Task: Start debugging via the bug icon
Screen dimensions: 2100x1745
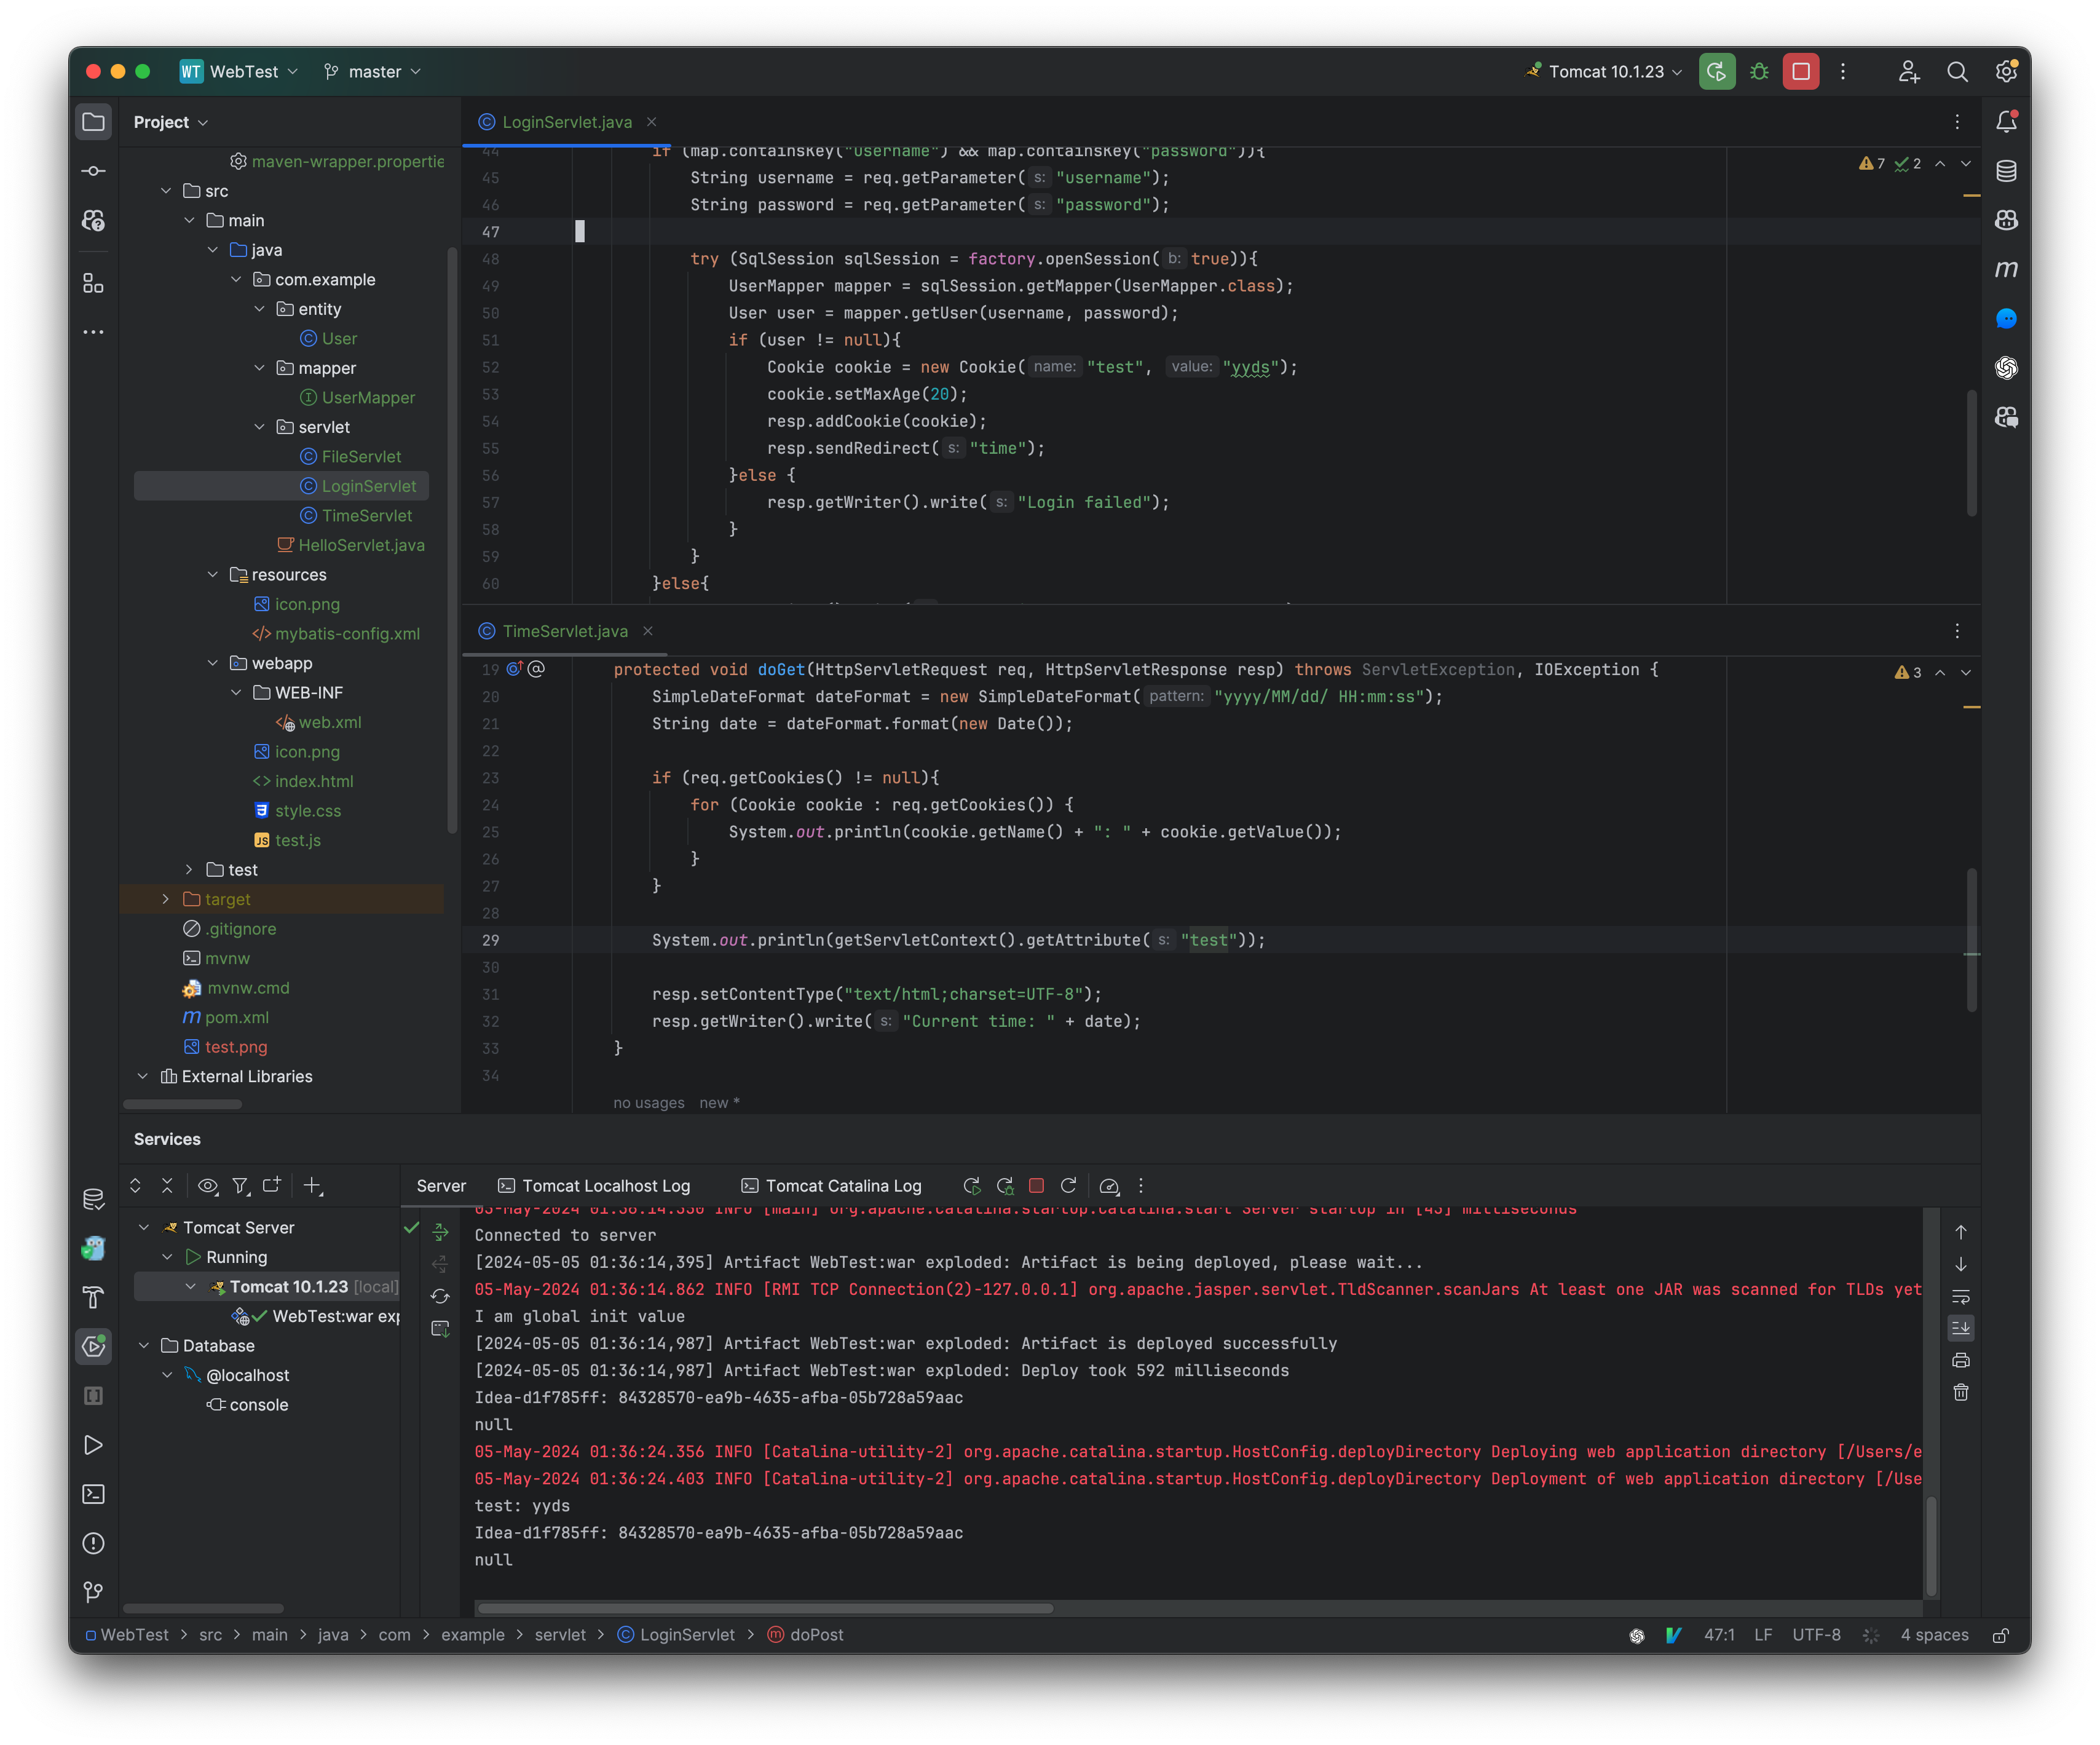Action: [x=1760, y=71]
